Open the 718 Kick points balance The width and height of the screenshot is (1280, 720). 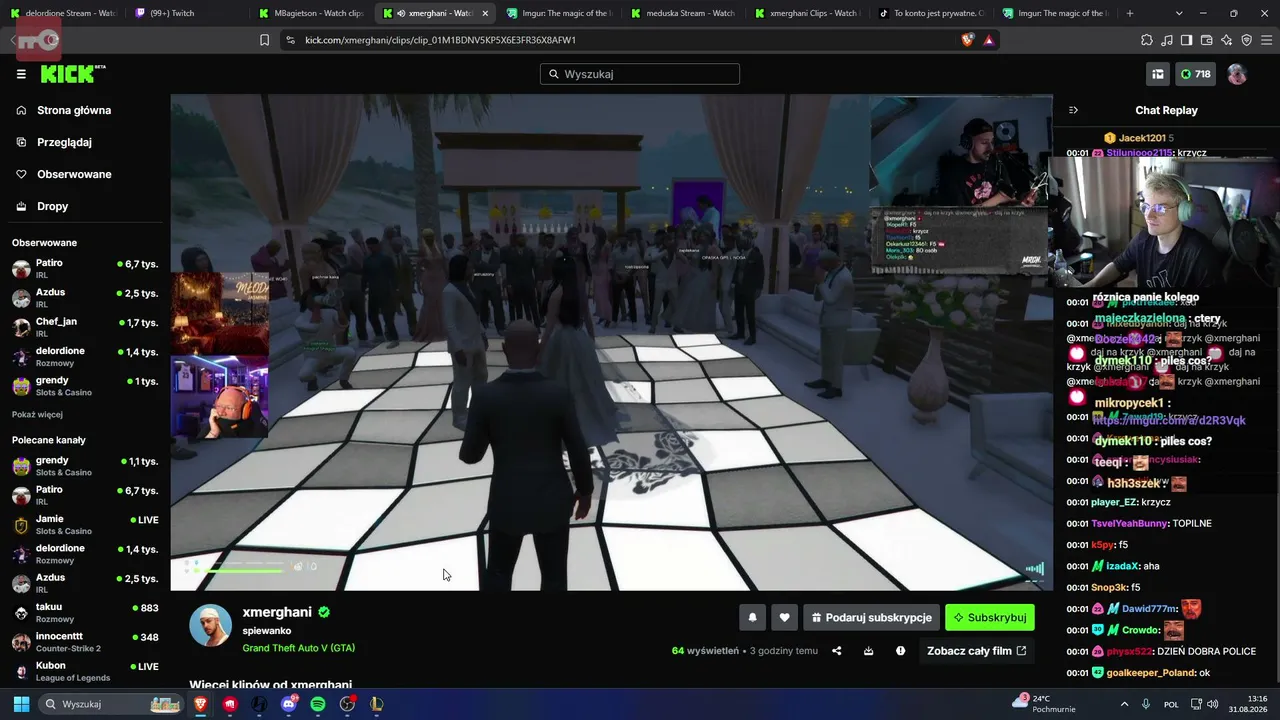pos(1194,74)
